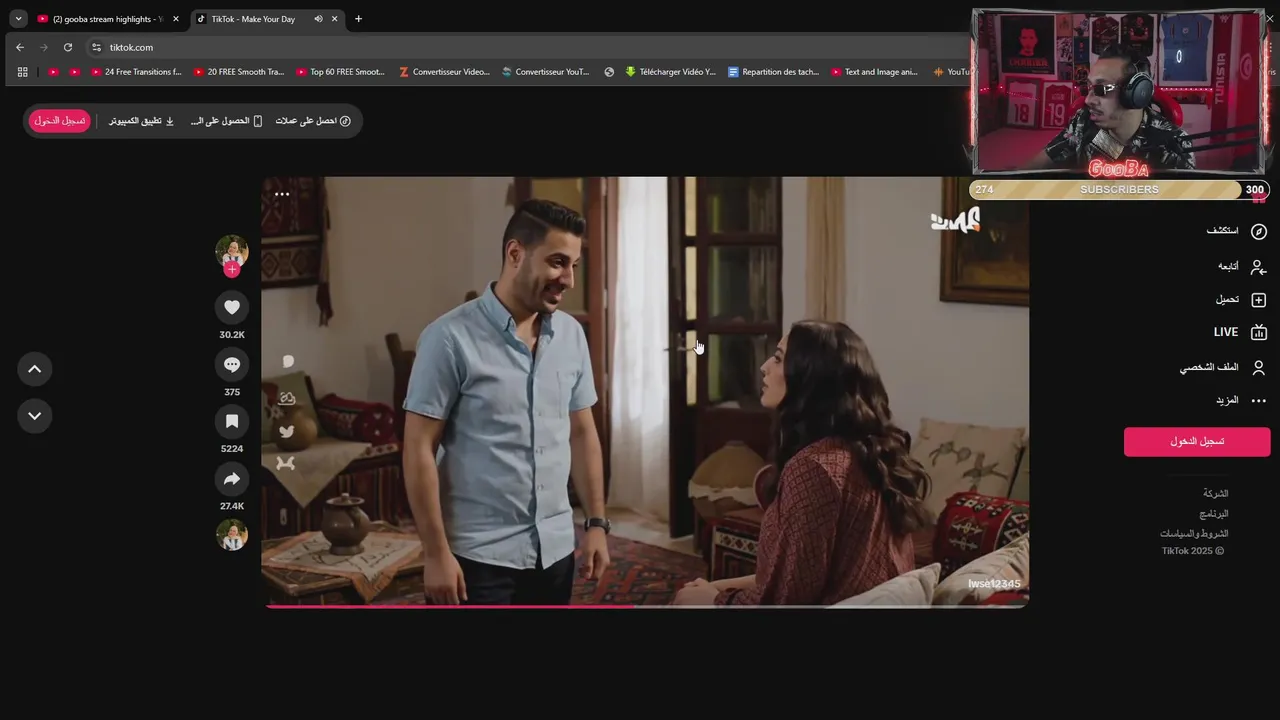The height and width of the screenshot is (720, 1280).
Task: Open Following (أتابعه) in sidebar
Action: coord(1242,266)
